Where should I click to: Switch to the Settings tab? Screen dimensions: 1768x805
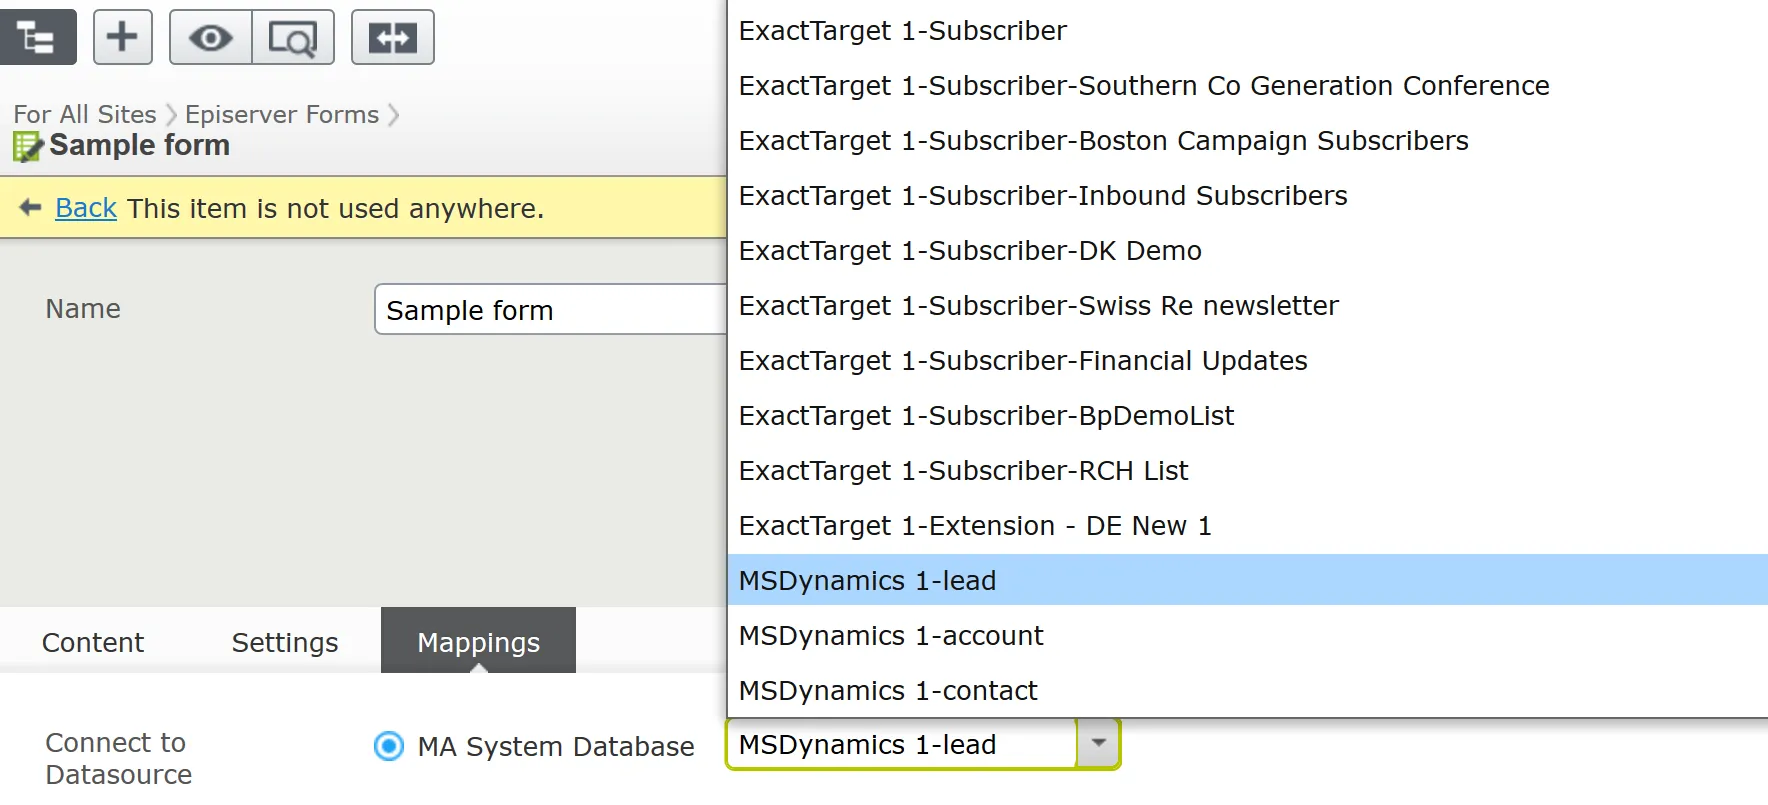point(285,642)
